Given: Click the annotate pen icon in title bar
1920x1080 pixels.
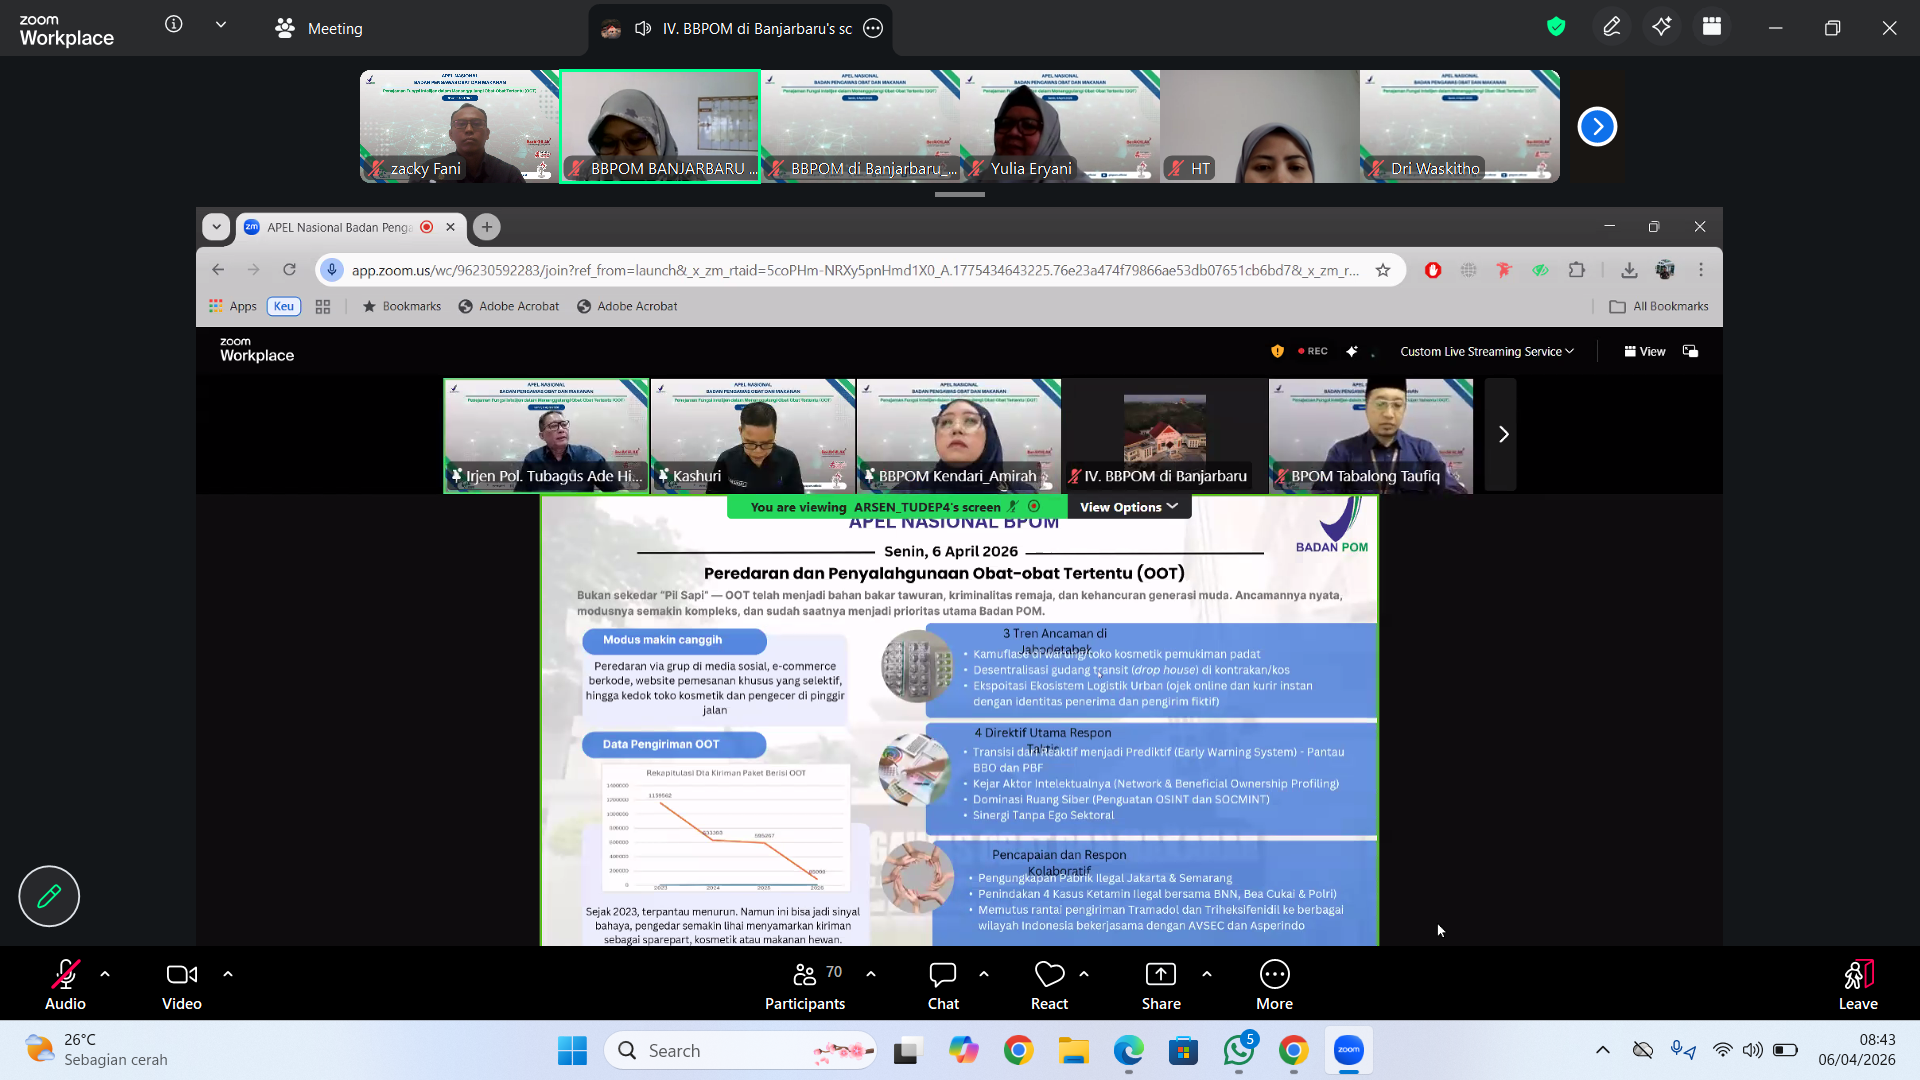Looking at the screenshot, I should pyautogui.click(x=1611, y=27).
